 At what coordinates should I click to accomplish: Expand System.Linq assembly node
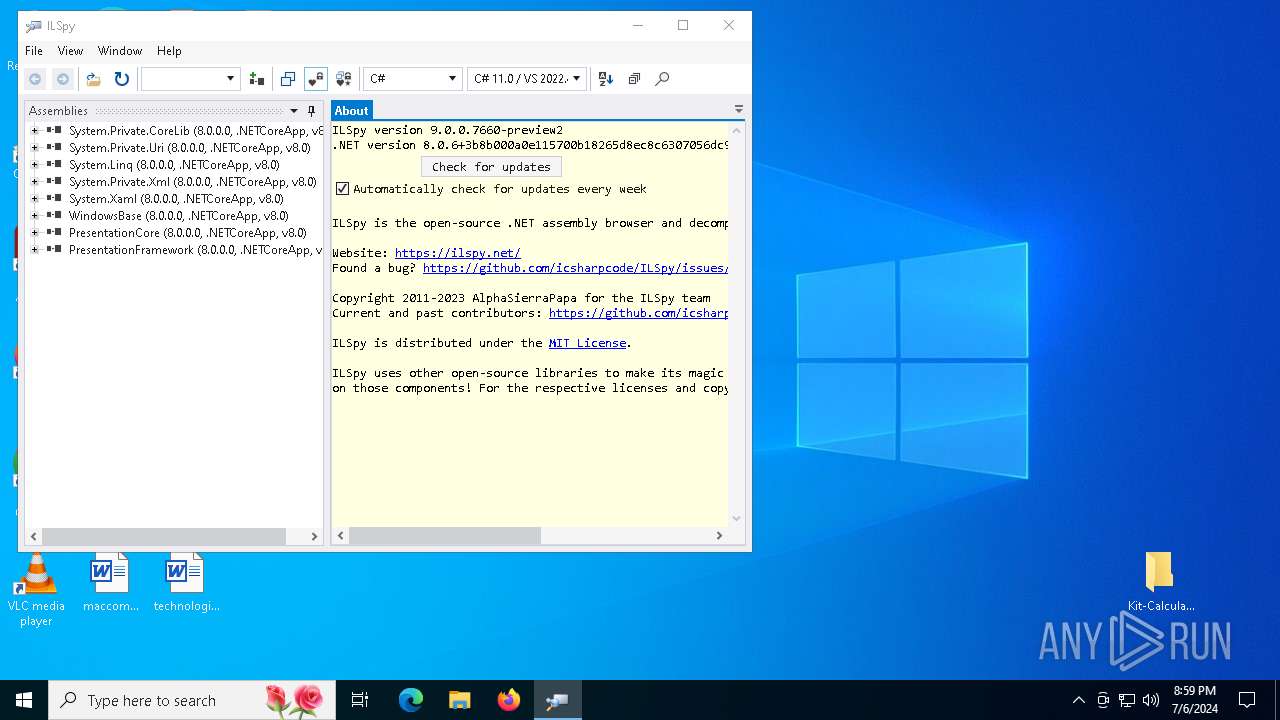tap(34, 165)
